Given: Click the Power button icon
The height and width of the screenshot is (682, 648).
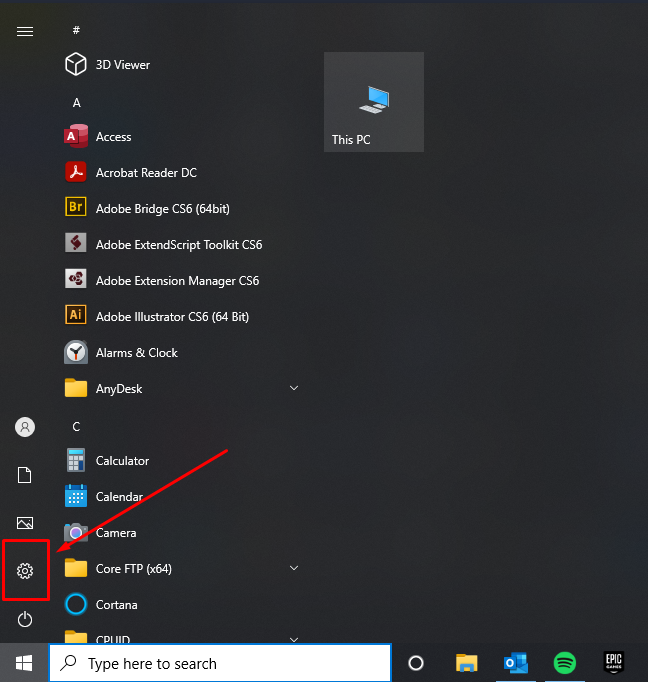Looking at the screenshot, I should (x=25, y=620).
